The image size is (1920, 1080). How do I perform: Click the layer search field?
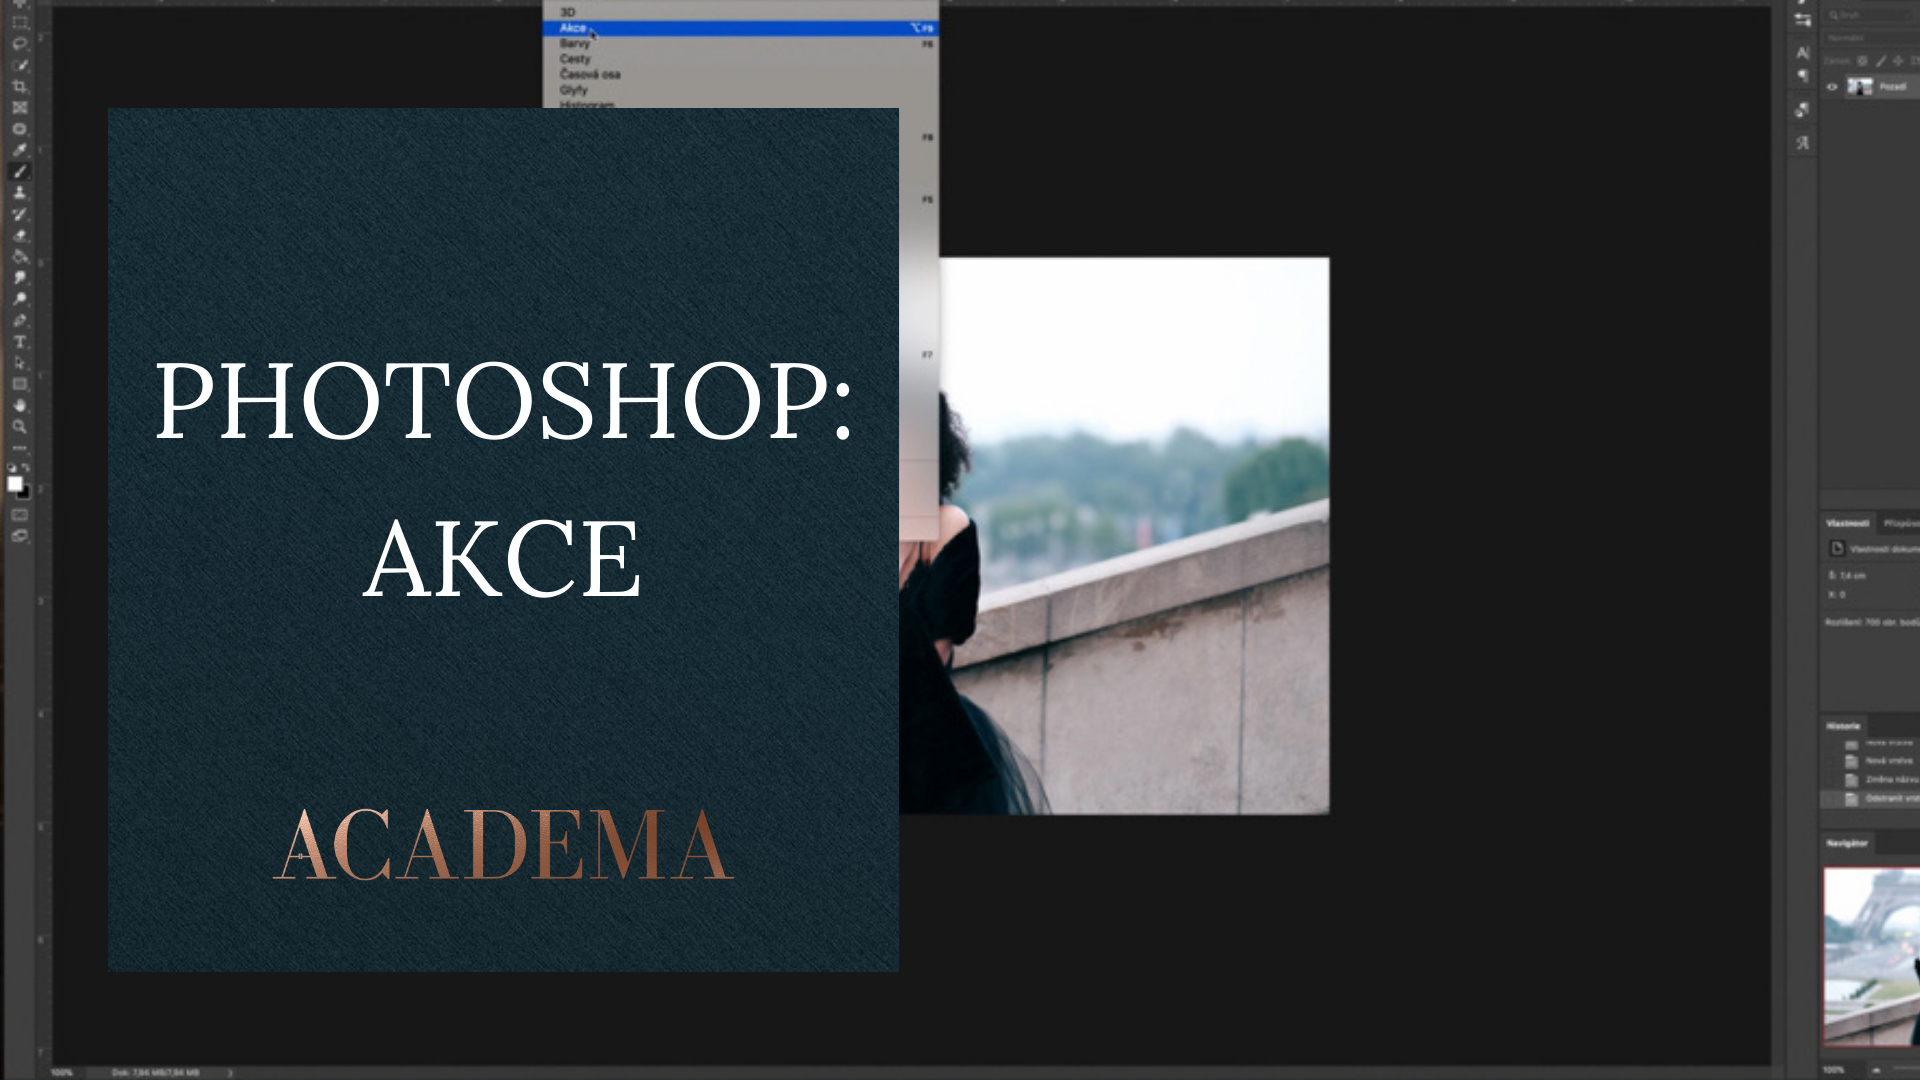(1871, 15)
